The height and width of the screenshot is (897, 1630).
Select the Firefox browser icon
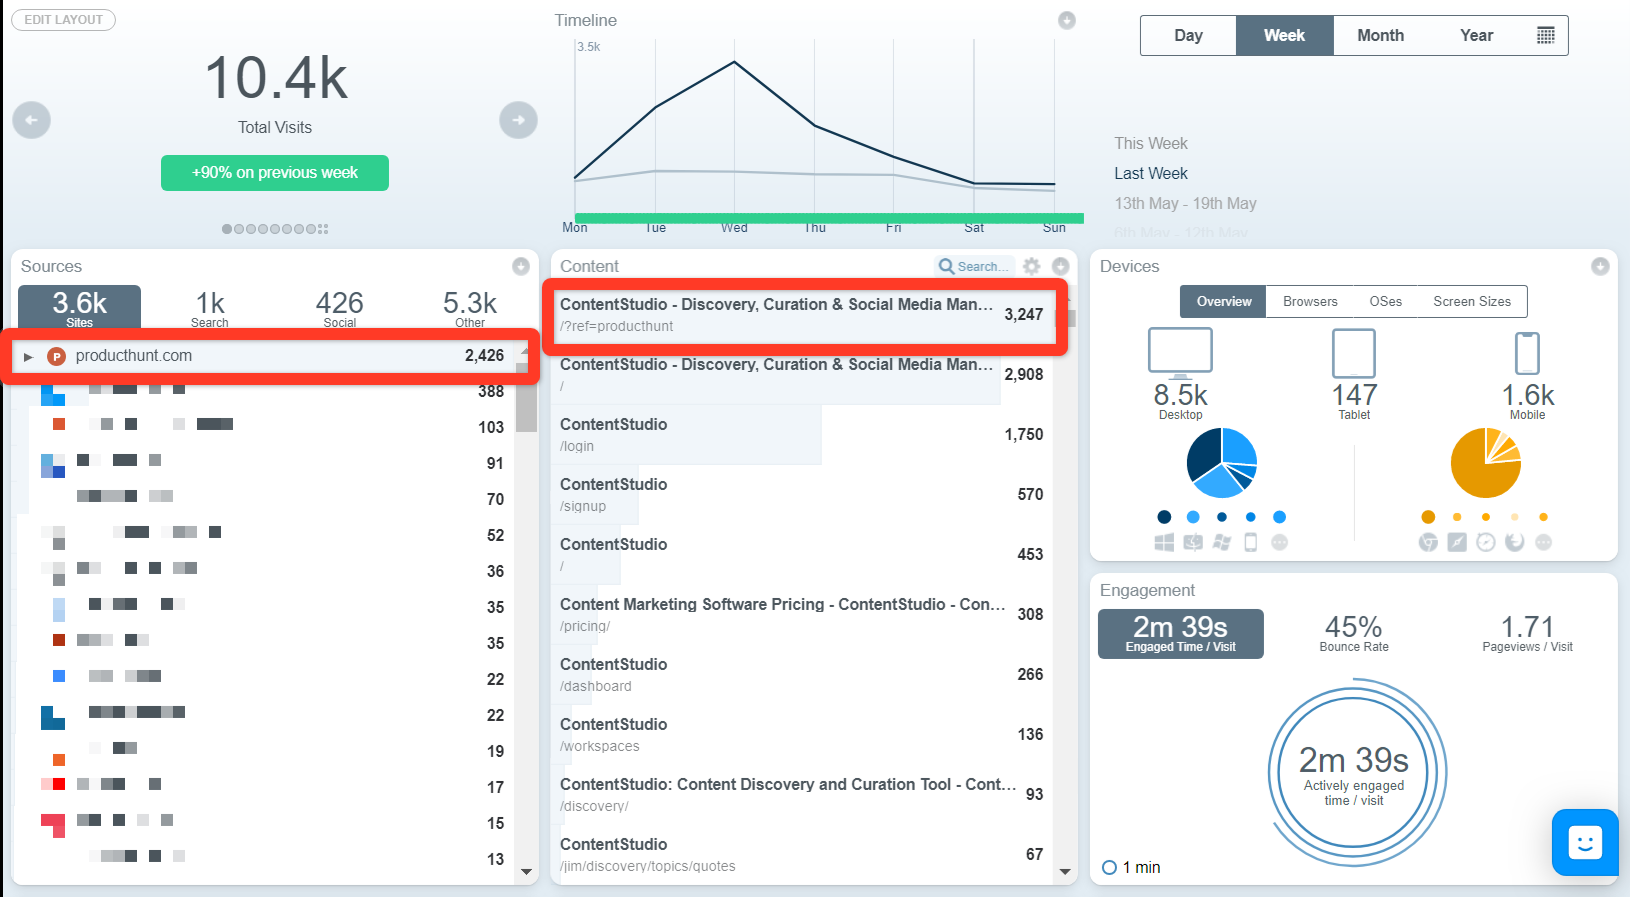[1515, 542]
